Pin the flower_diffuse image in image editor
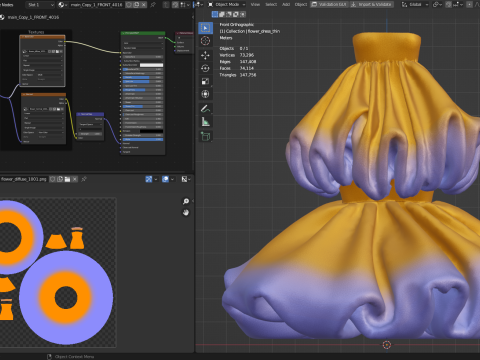 (x=84, y=179)
